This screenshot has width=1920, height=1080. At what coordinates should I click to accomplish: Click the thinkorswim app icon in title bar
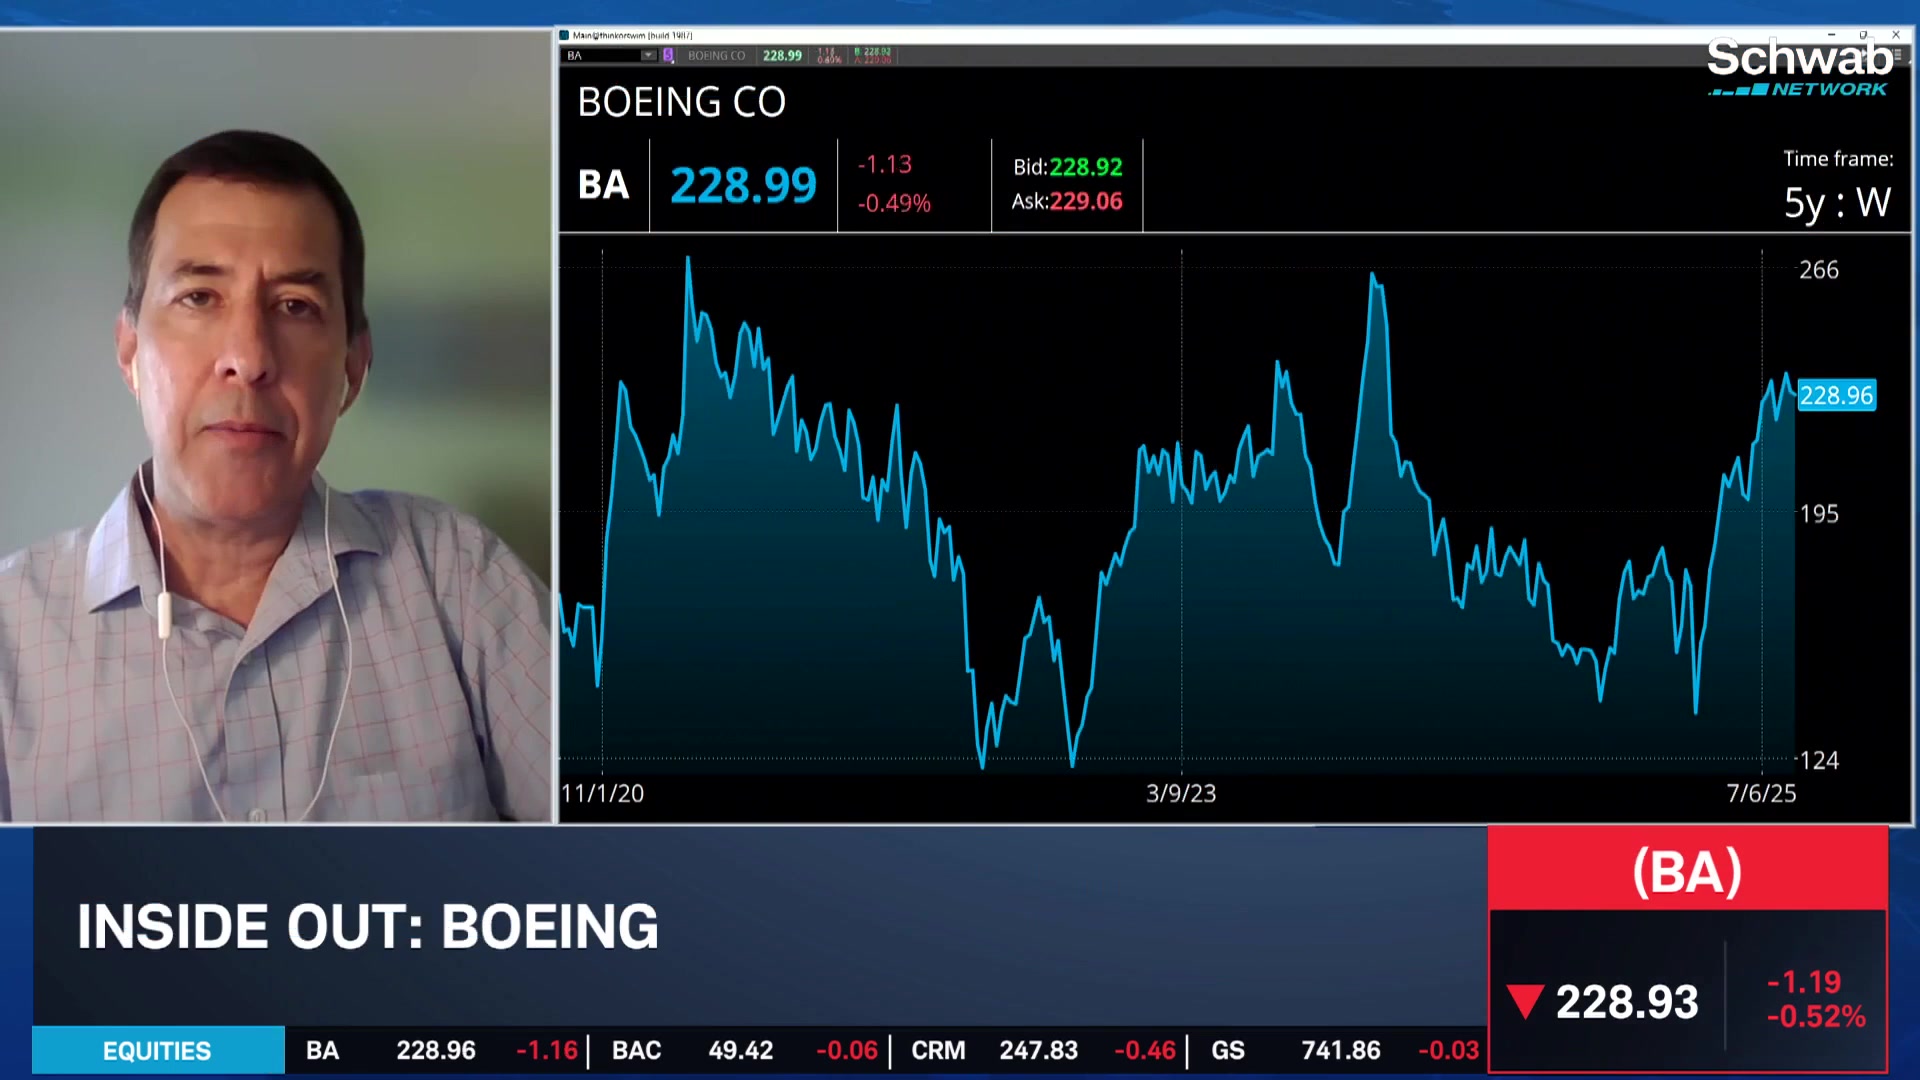tap(565, 35)
